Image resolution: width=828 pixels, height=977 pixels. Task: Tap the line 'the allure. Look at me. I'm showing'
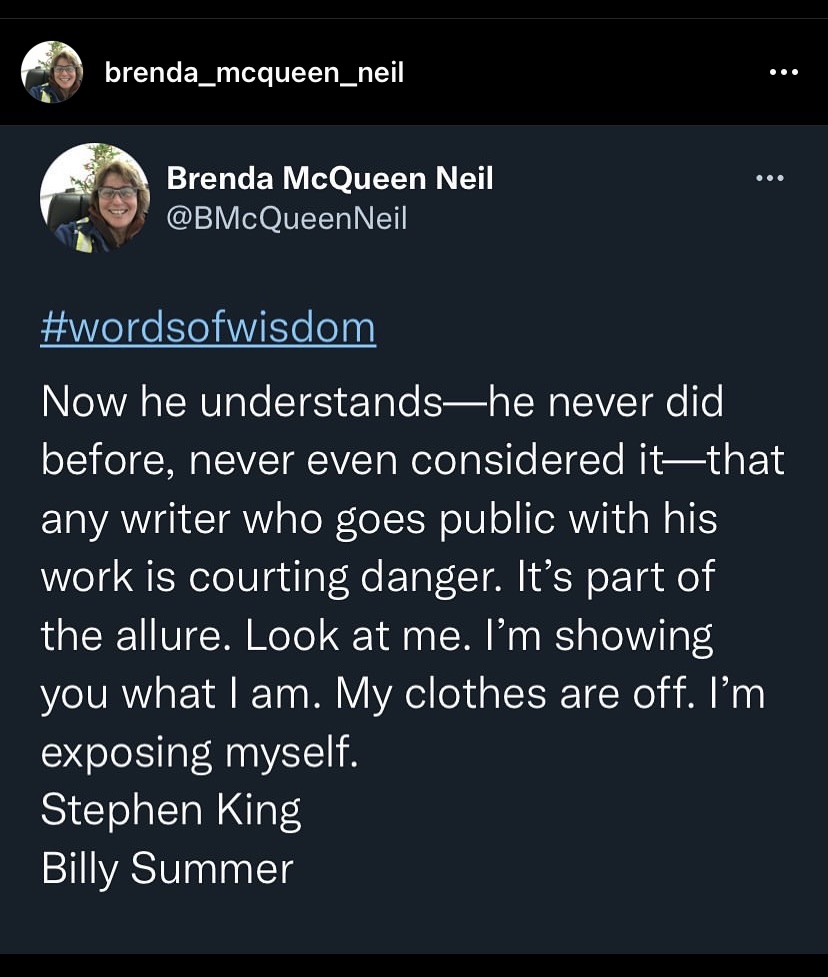pyautogui.click(x=377, y=636)
